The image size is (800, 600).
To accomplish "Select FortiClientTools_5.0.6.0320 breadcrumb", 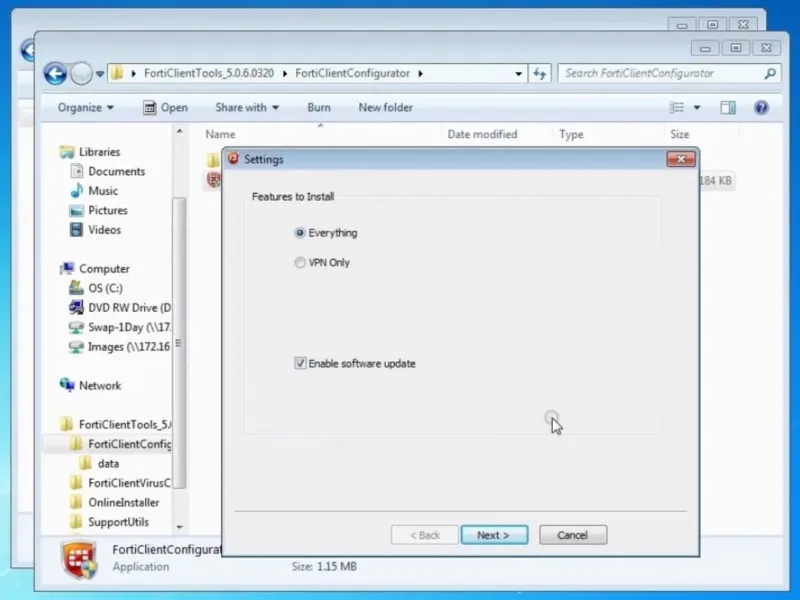I will tap(209, 73).
